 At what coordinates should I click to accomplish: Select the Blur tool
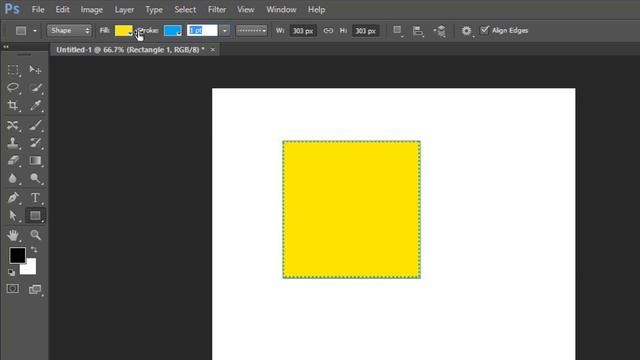tap(13, 178)
